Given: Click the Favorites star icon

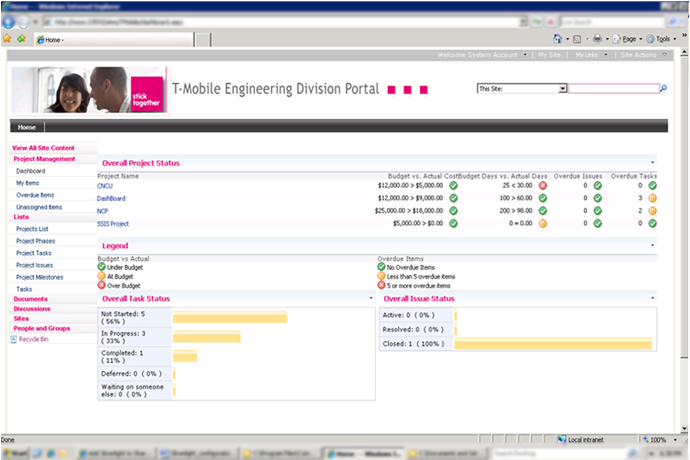Looking at the screenshot, I should click(x=7, y=39).
